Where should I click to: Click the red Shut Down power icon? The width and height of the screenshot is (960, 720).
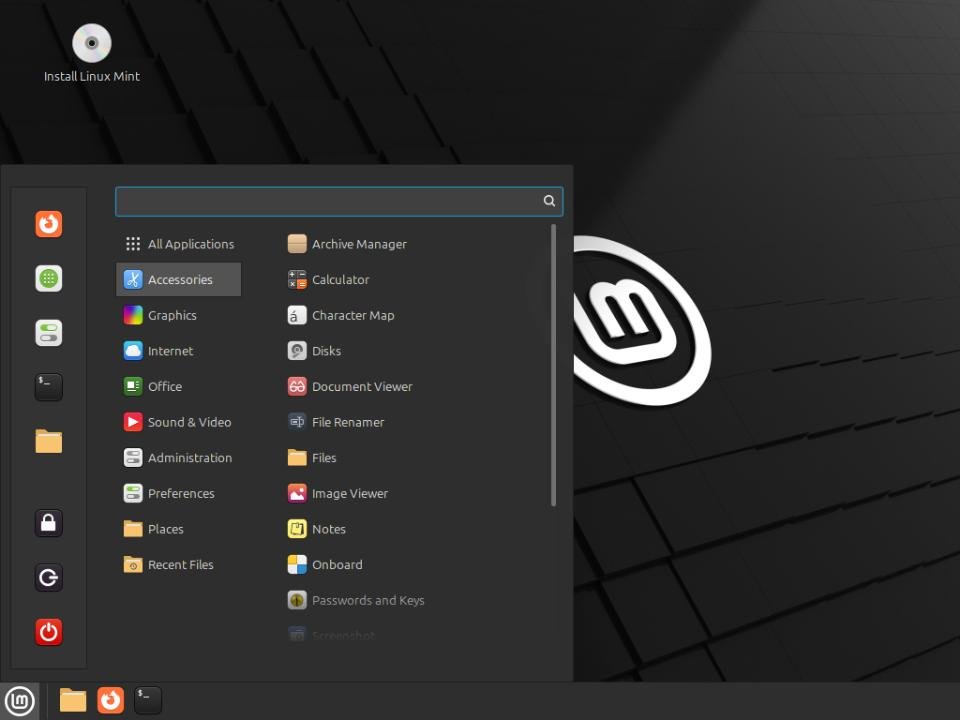(48, 632)
